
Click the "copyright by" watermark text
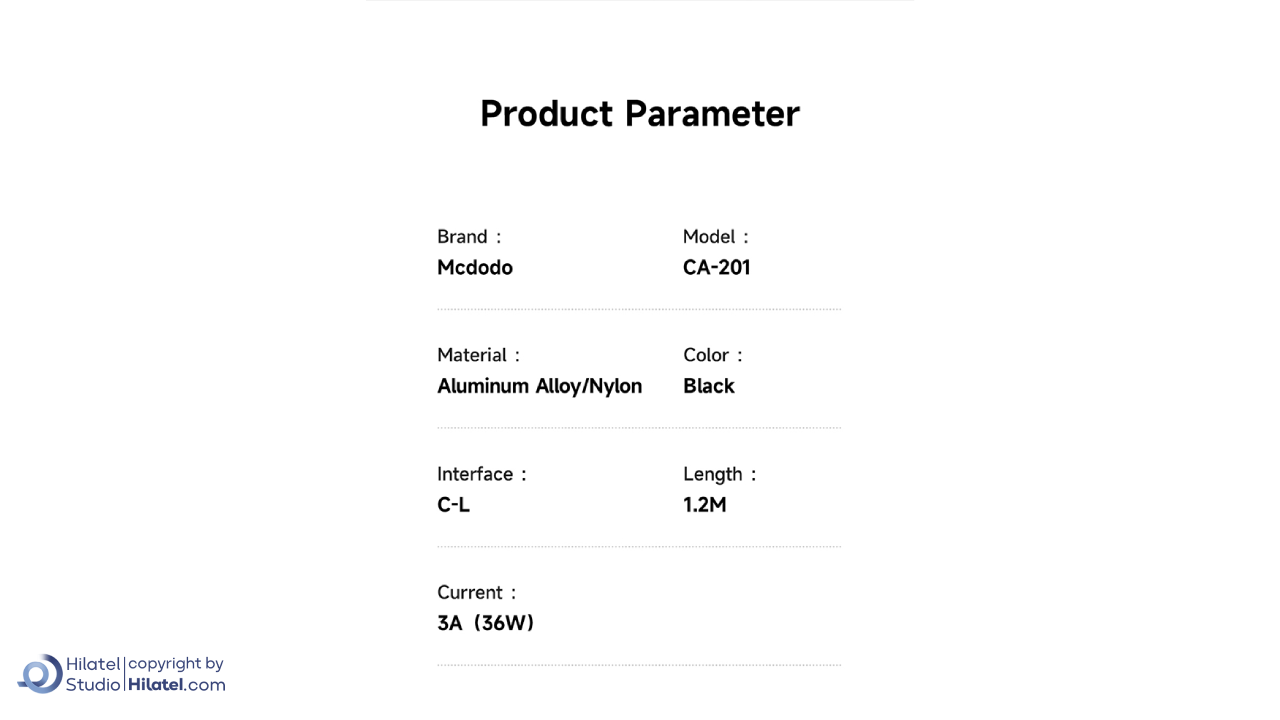pos(176,664)
